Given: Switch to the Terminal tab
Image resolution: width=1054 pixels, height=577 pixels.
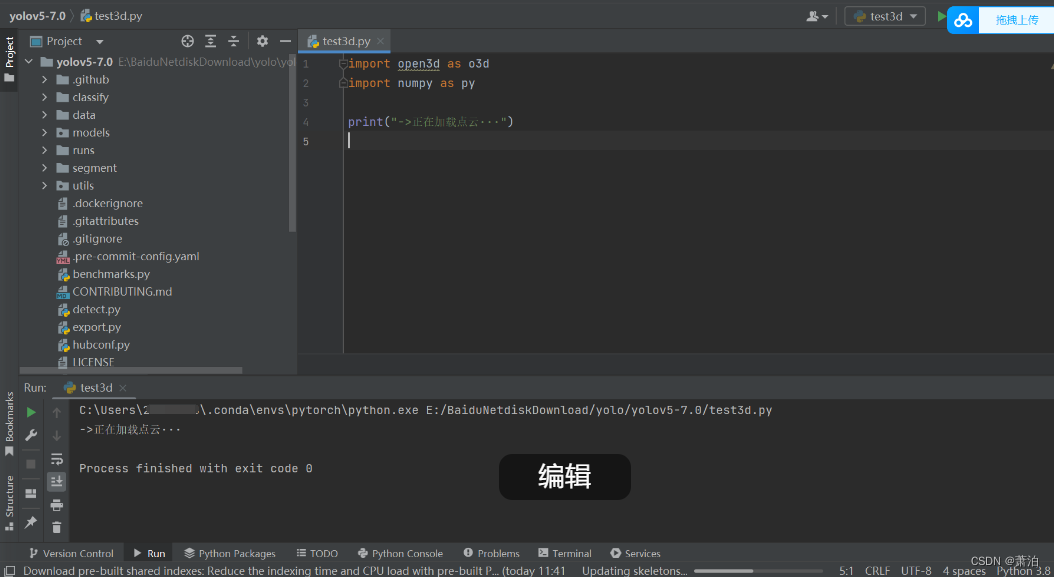Looking at the screenshot, I should pyautogui.click(x=565, y=553).
